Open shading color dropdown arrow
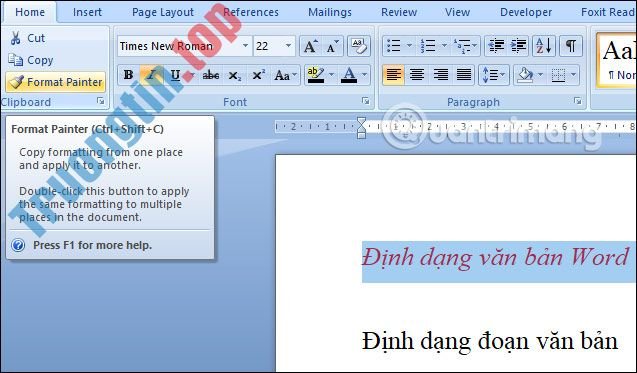 point(541,75)
